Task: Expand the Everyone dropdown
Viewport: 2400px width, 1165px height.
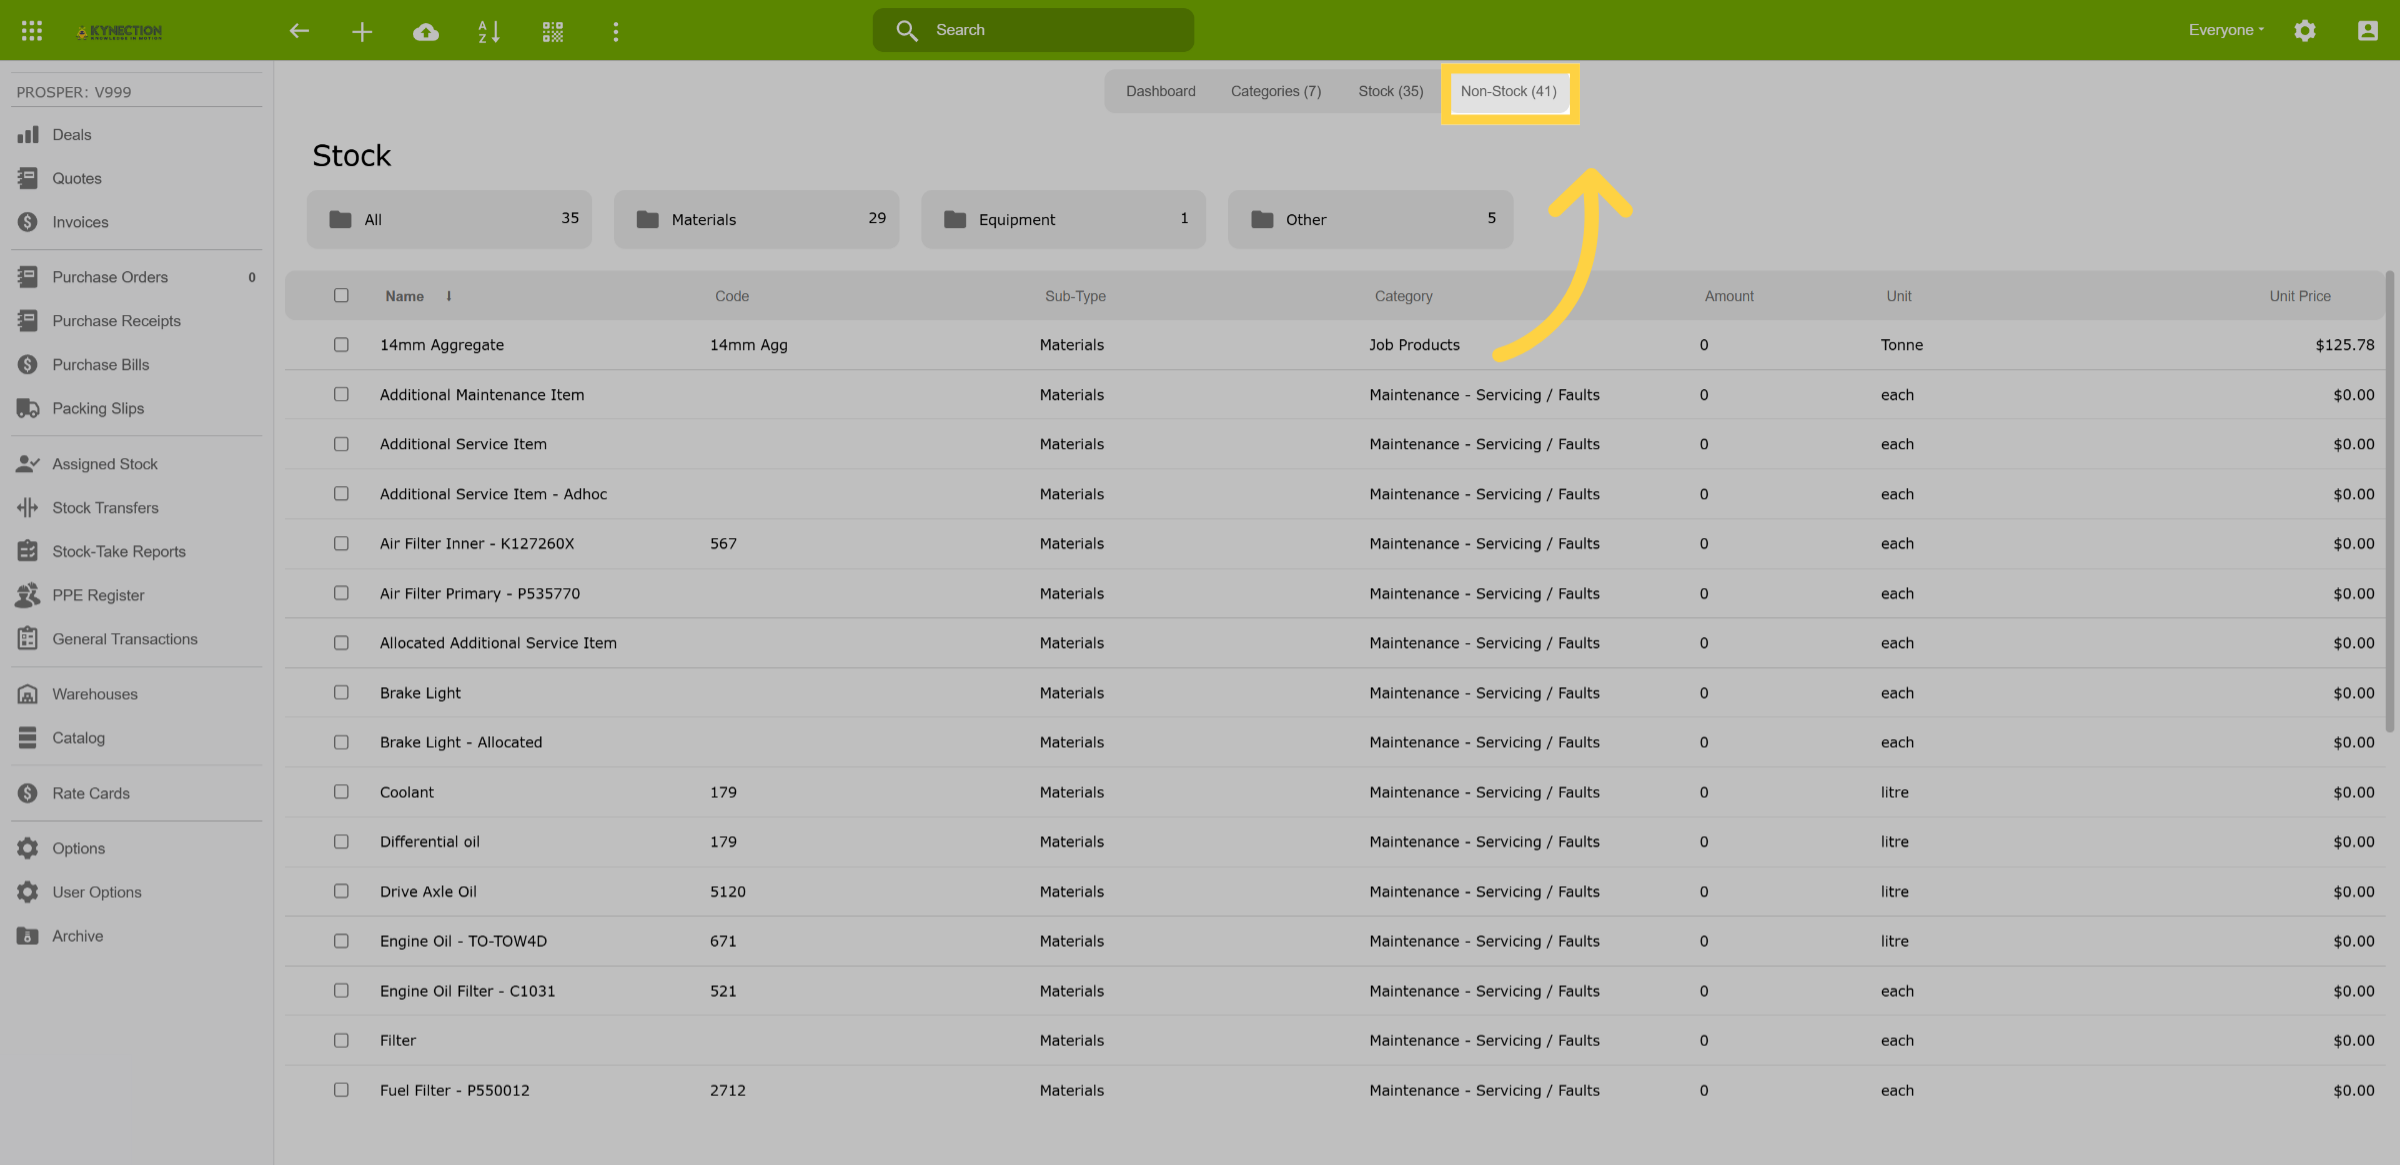Action: (x=2227, y=30)
